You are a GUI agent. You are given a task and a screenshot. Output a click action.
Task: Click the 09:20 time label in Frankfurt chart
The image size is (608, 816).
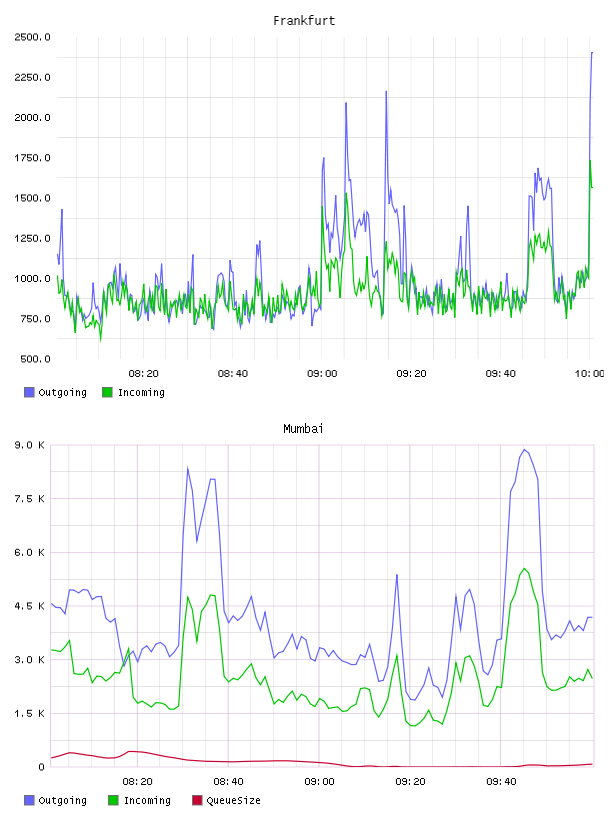pyautogui.click(x=411, y=374)
